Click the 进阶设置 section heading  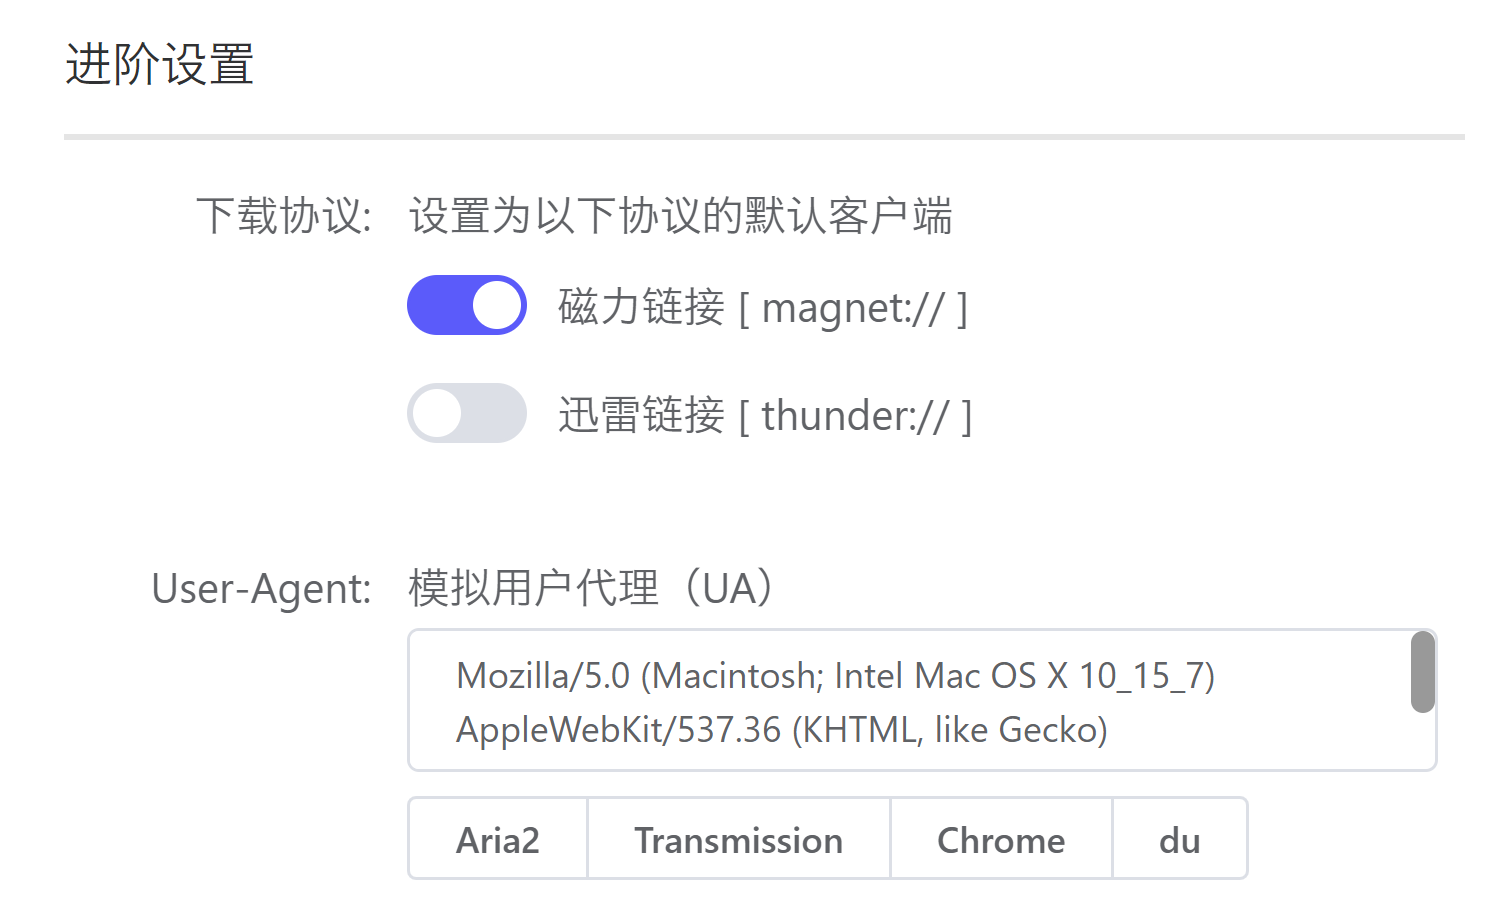tap(160, 65)
